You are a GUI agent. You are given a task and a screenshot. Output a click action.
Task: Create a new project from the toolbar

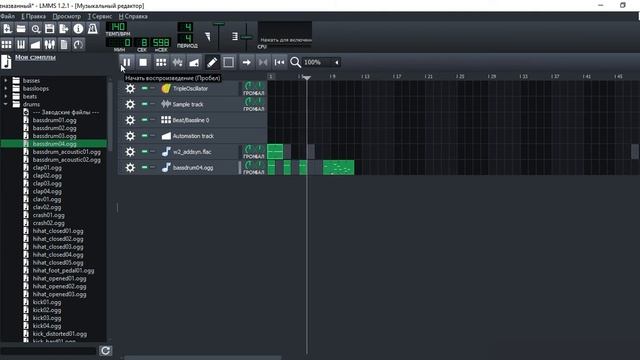[7, 29]
